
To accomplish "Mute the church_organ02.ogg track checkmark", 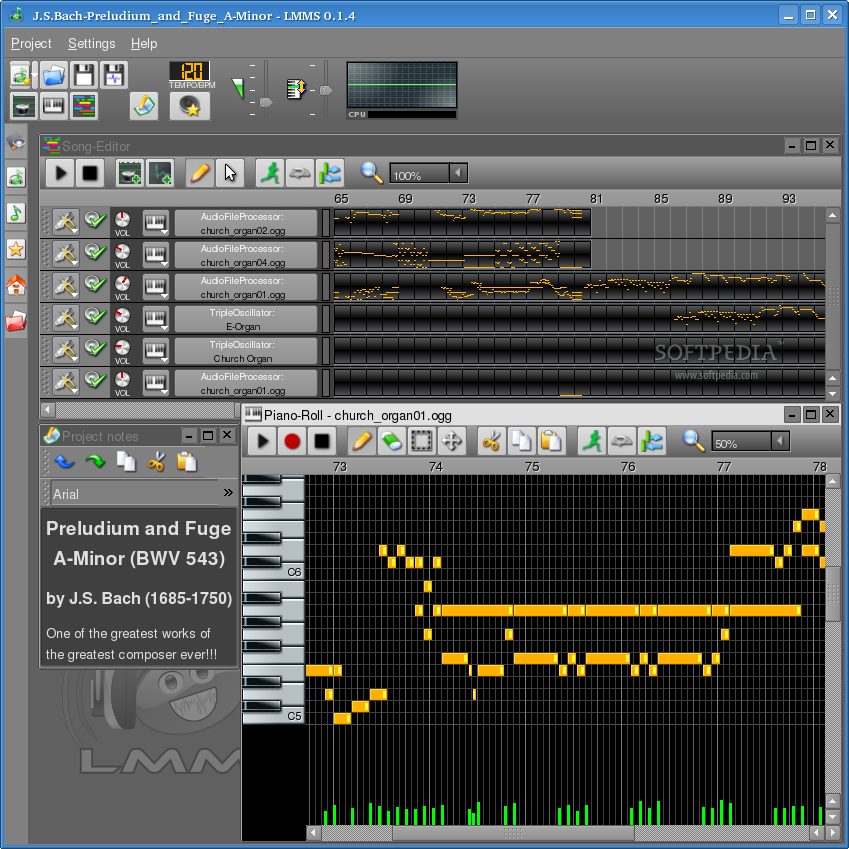I will [95, 221].
